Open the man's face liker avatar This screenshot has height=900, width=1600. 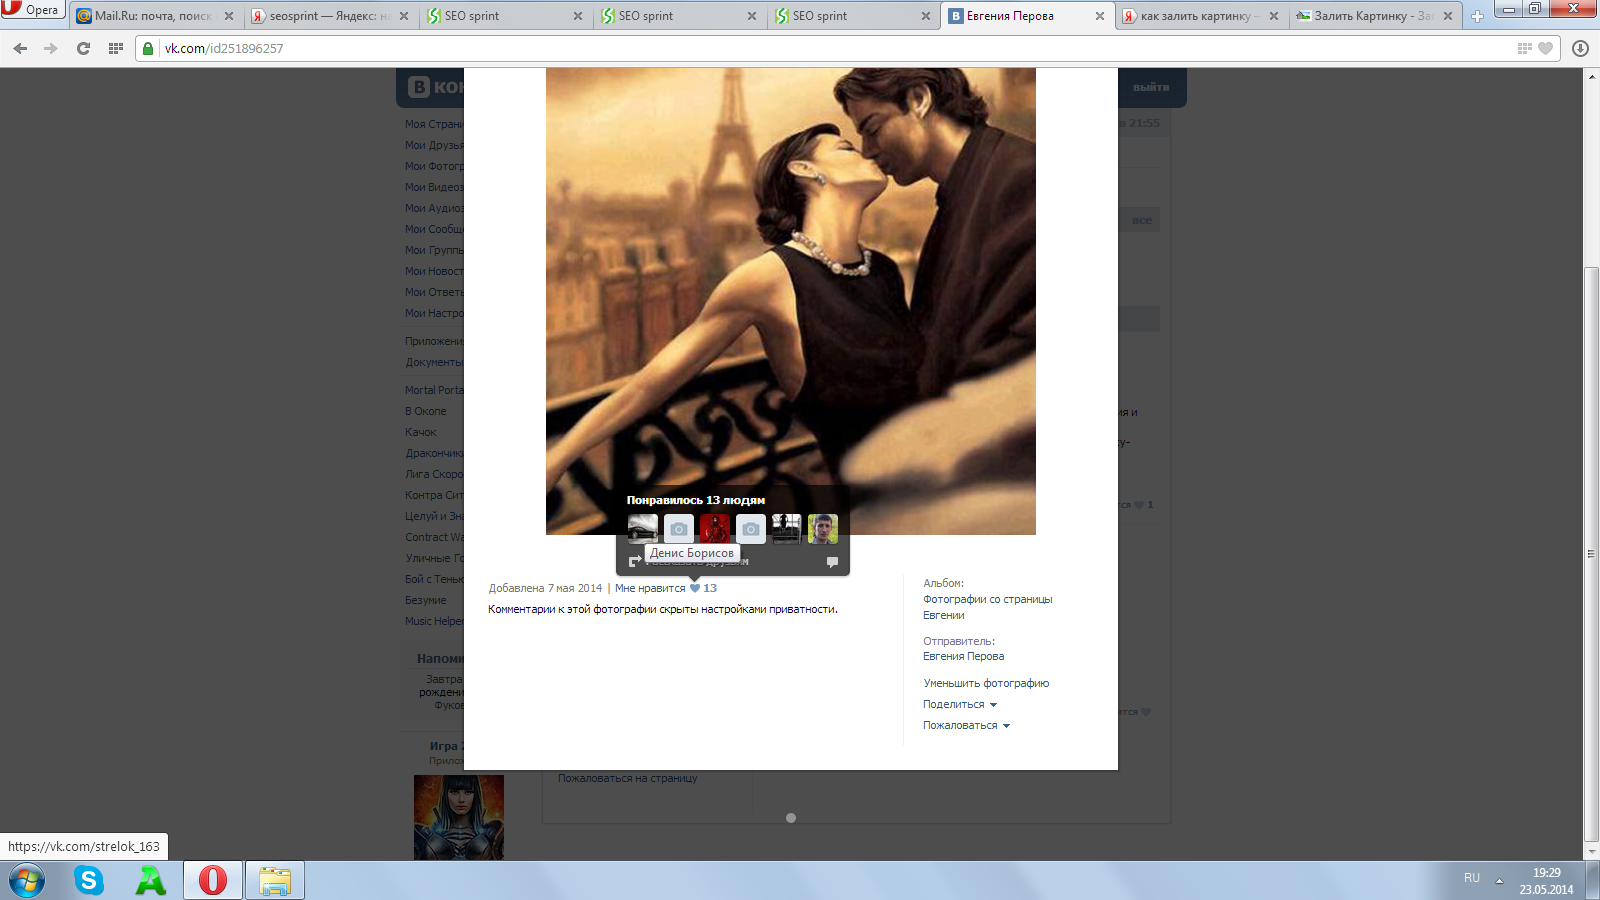point(823,529)
